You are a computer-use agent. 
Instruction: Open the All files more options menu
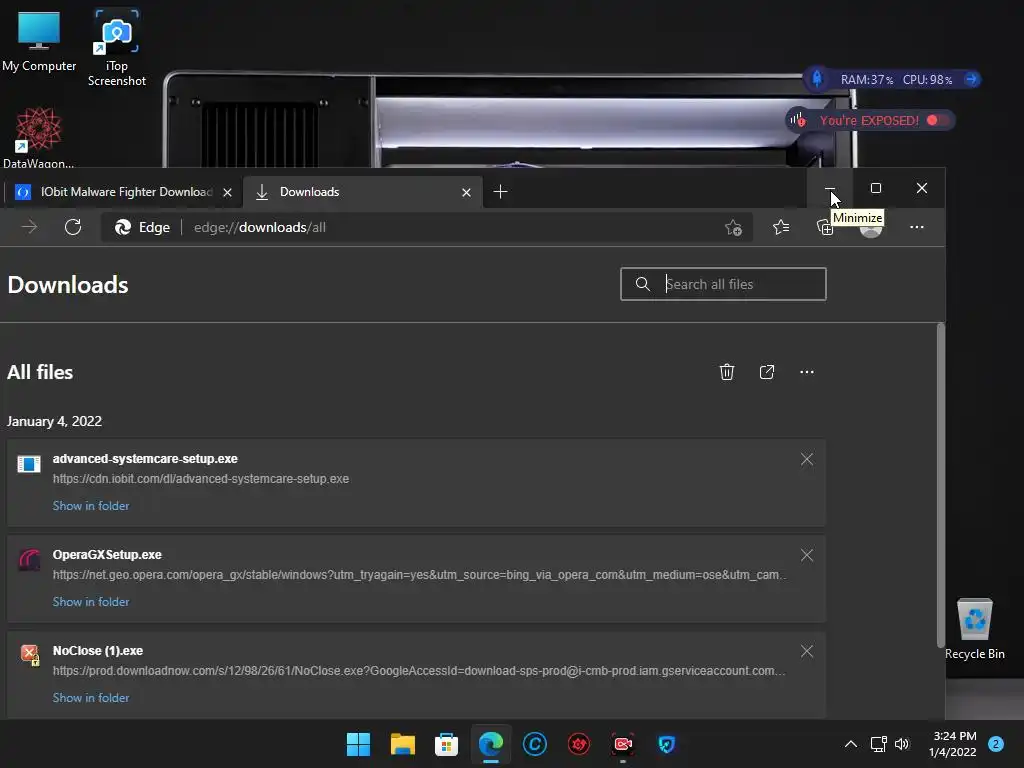point(807,372)
